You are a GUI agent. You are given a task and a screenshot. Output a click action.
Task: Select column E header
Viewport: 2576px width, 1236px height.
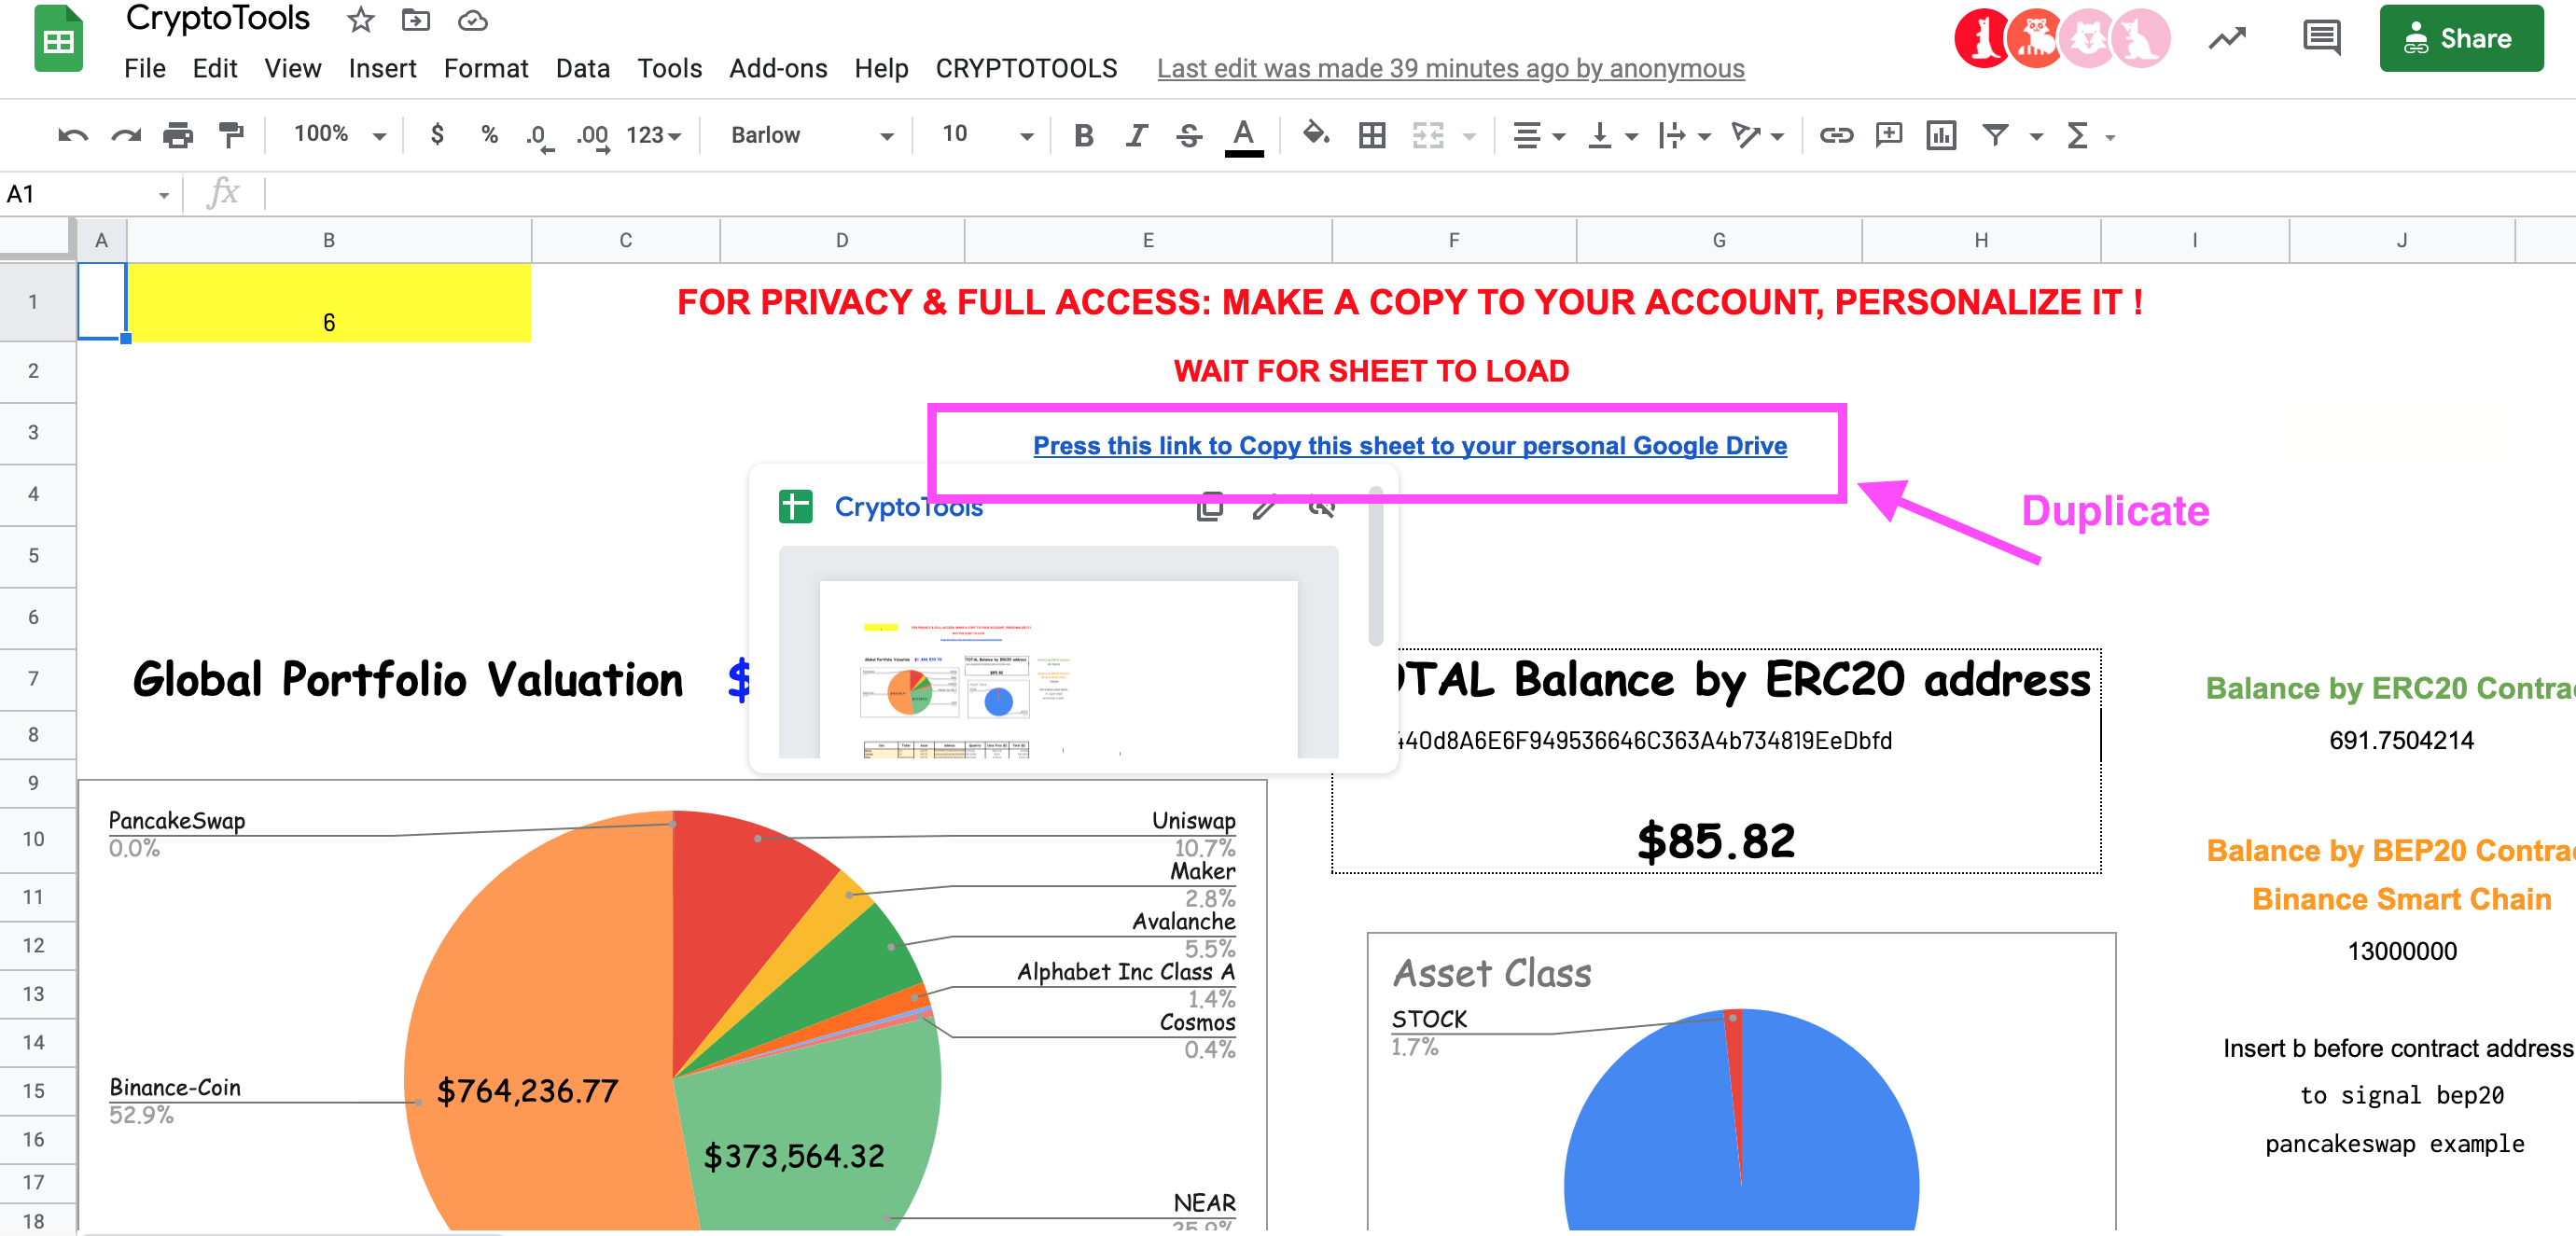1148,240
